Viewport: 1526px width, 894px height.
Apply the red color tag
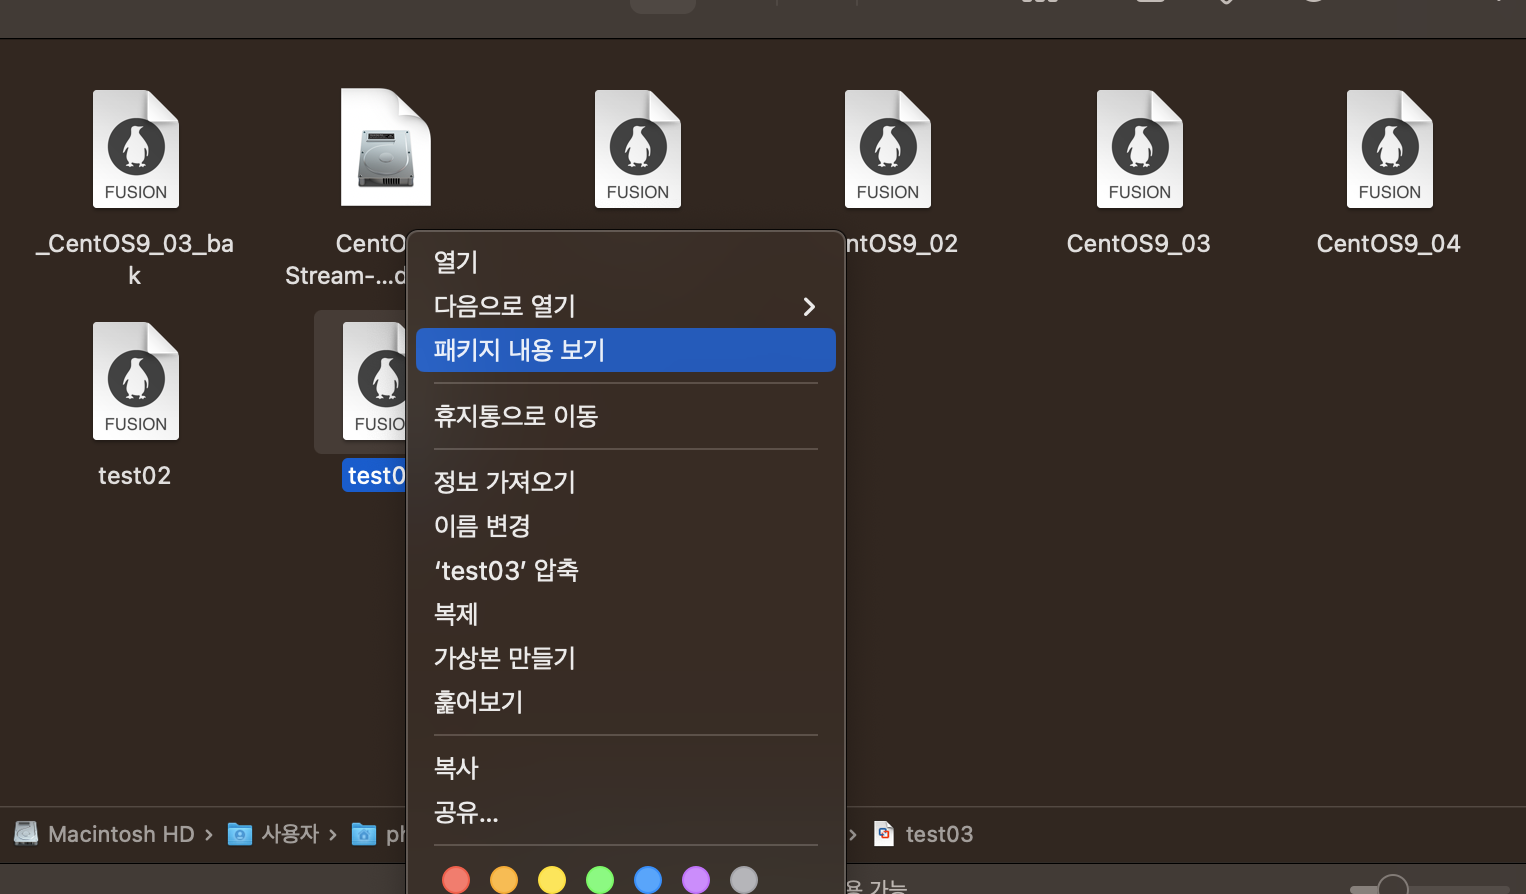pos(456,880)
